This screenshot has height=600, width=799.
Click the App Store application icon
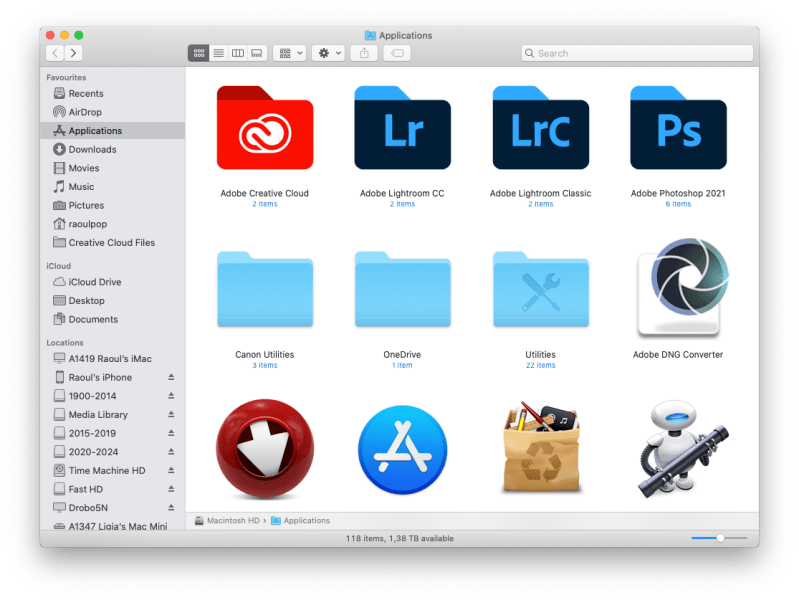pos(402,450)
